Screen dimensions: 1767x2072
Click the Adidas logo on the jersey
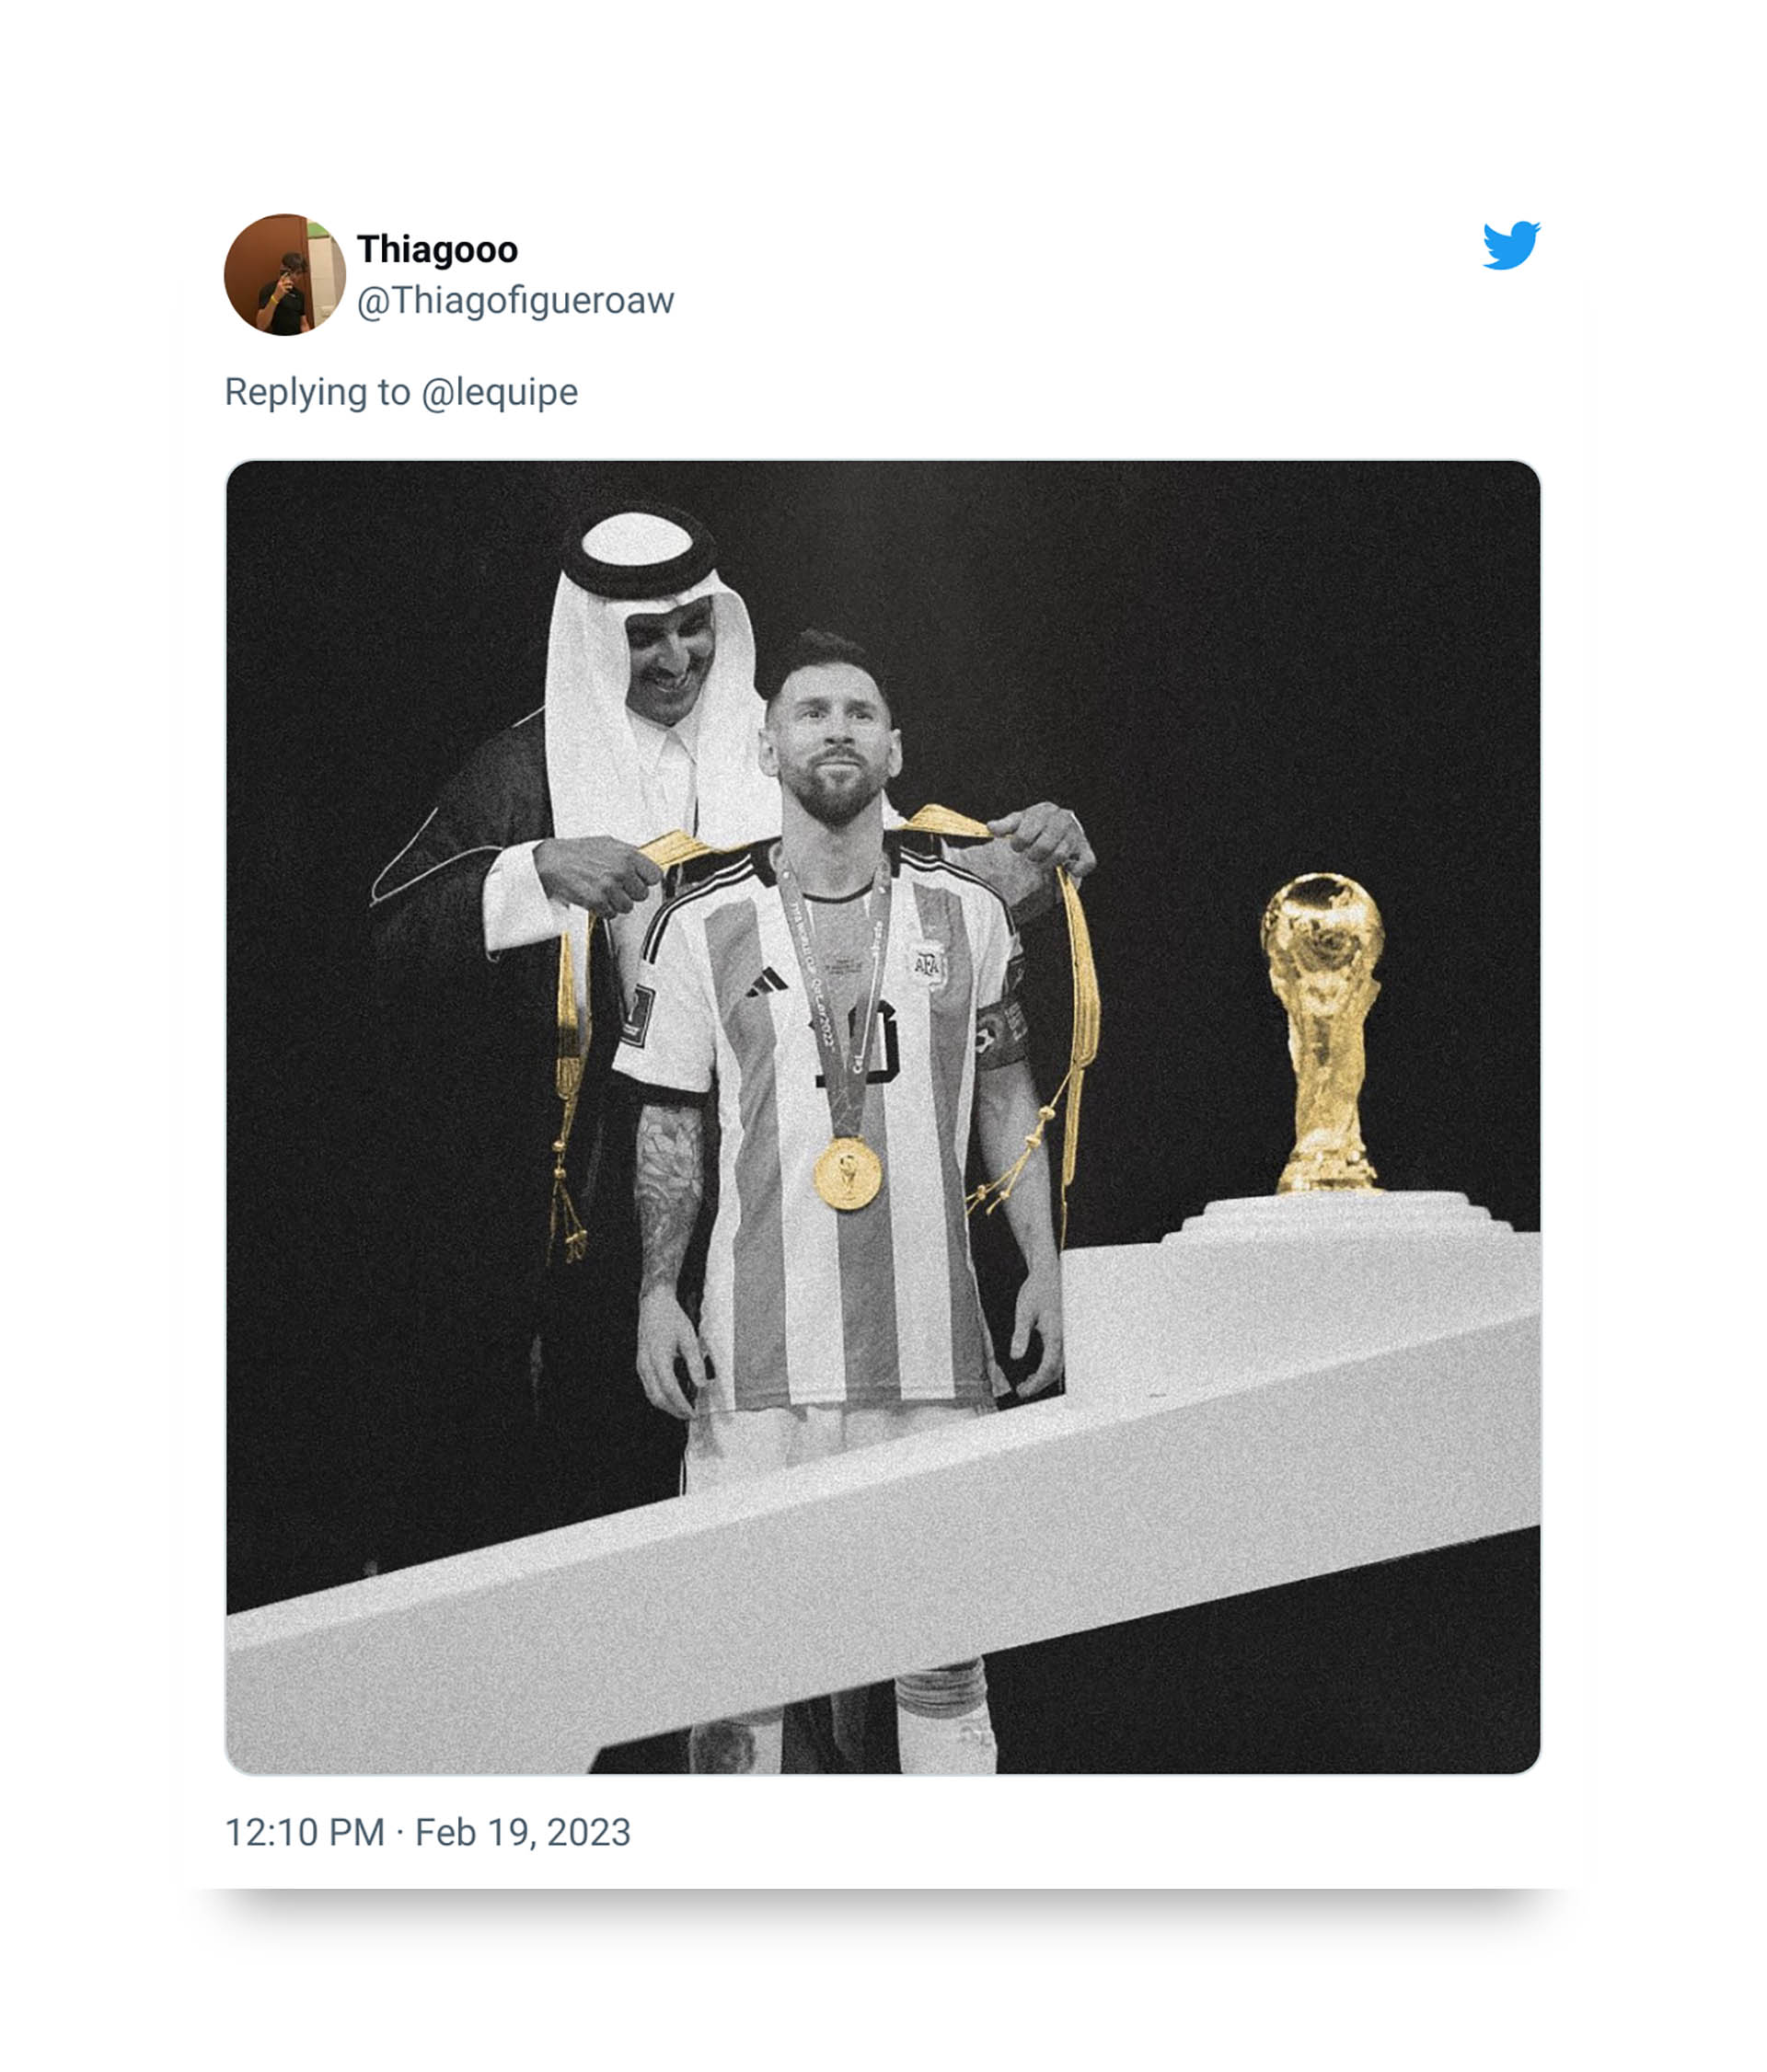tap(768, 982)
